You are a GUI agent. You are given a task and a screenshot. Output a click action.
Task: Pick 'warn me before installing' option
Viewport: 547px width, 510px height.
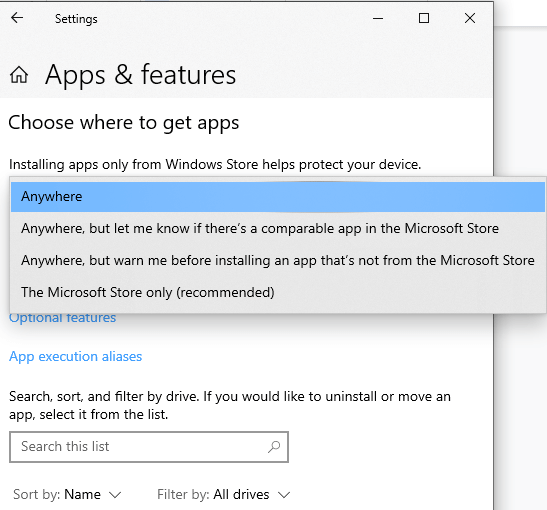tap(278, 261)
